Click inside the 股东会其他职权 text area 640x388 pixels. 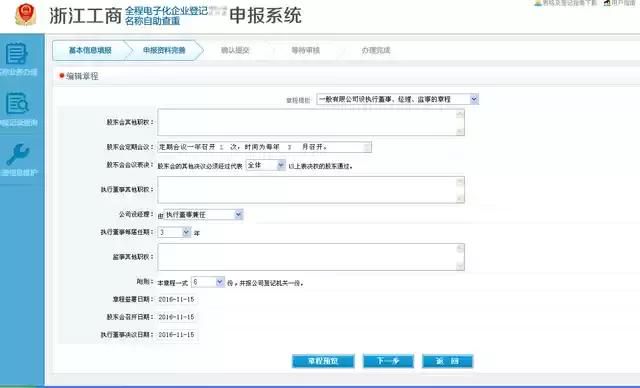tap(307, 122)
